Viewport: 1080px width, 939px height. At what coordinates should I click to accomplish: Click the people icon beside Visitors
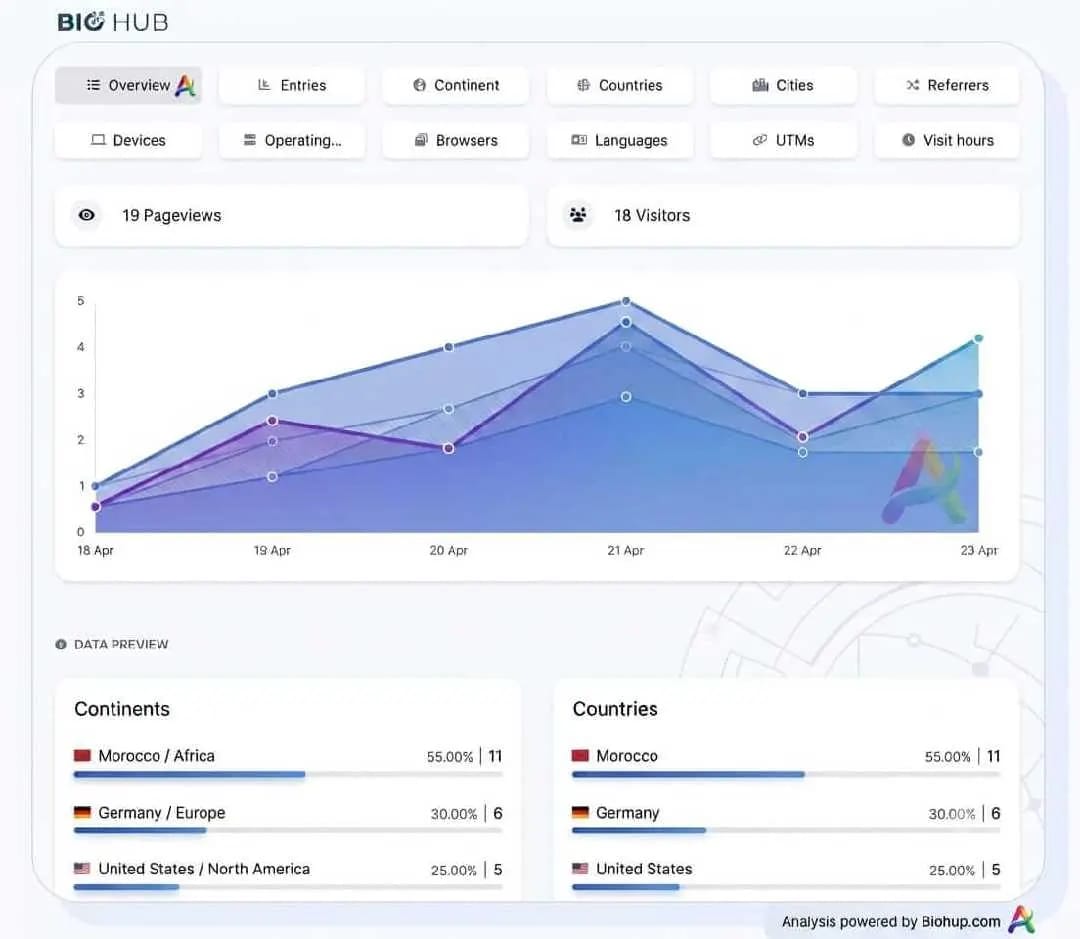pos(579,215)
